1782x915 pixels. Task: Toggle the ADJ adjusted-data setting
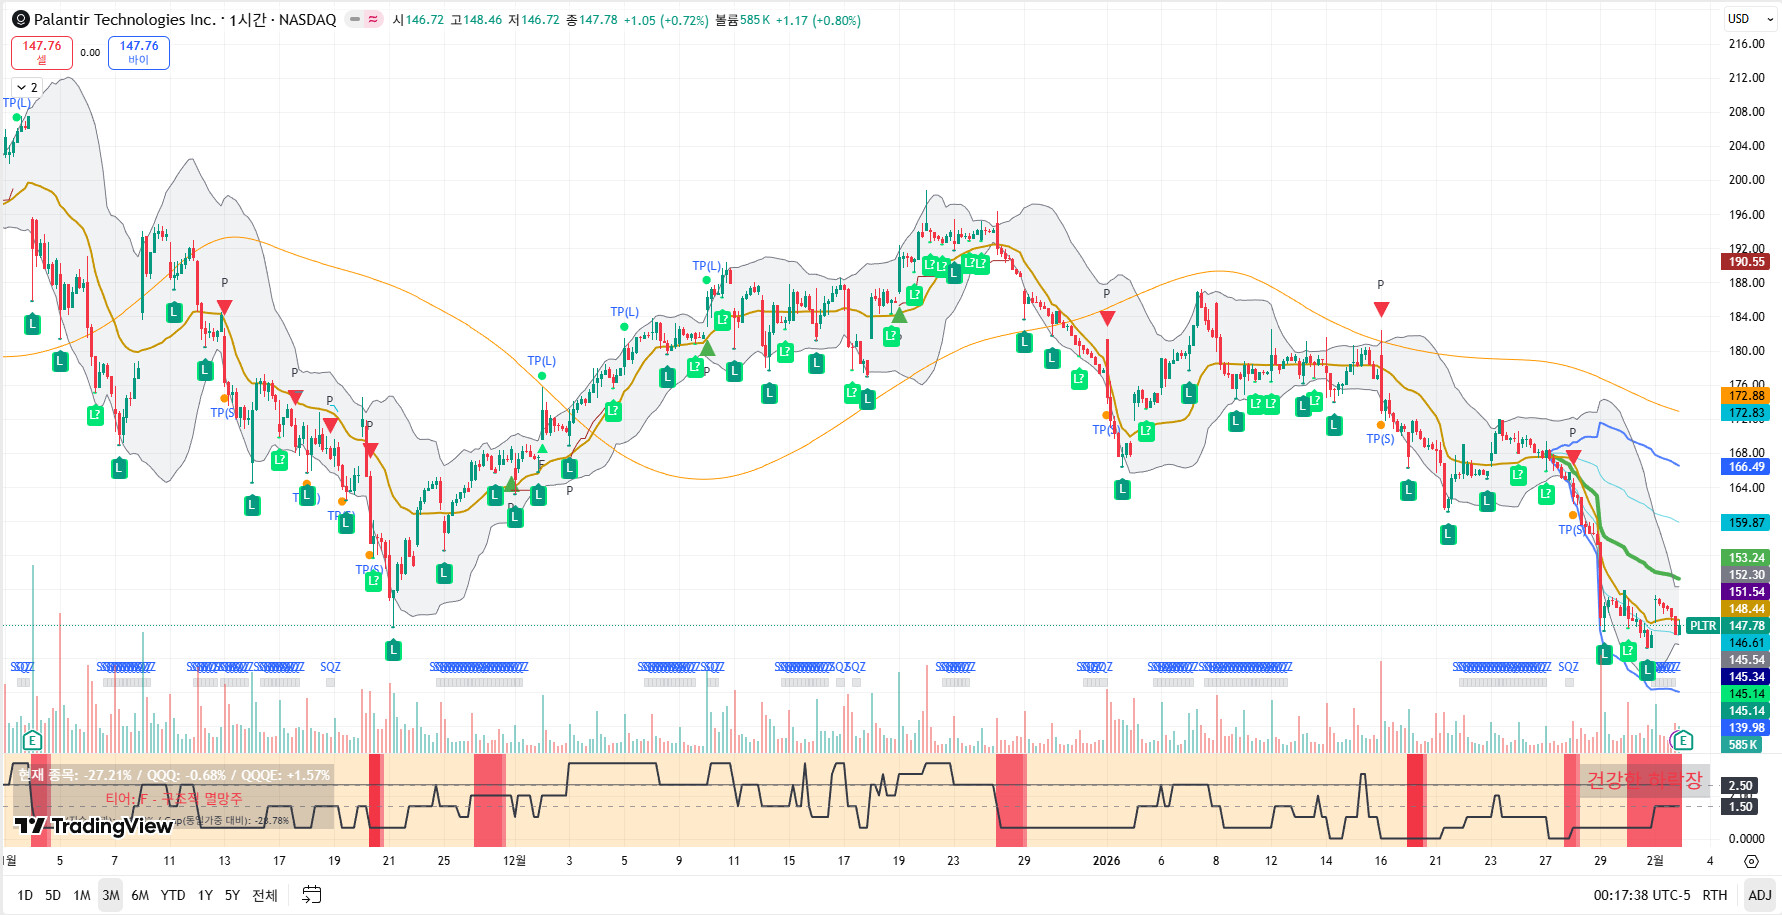(1760, 895)
